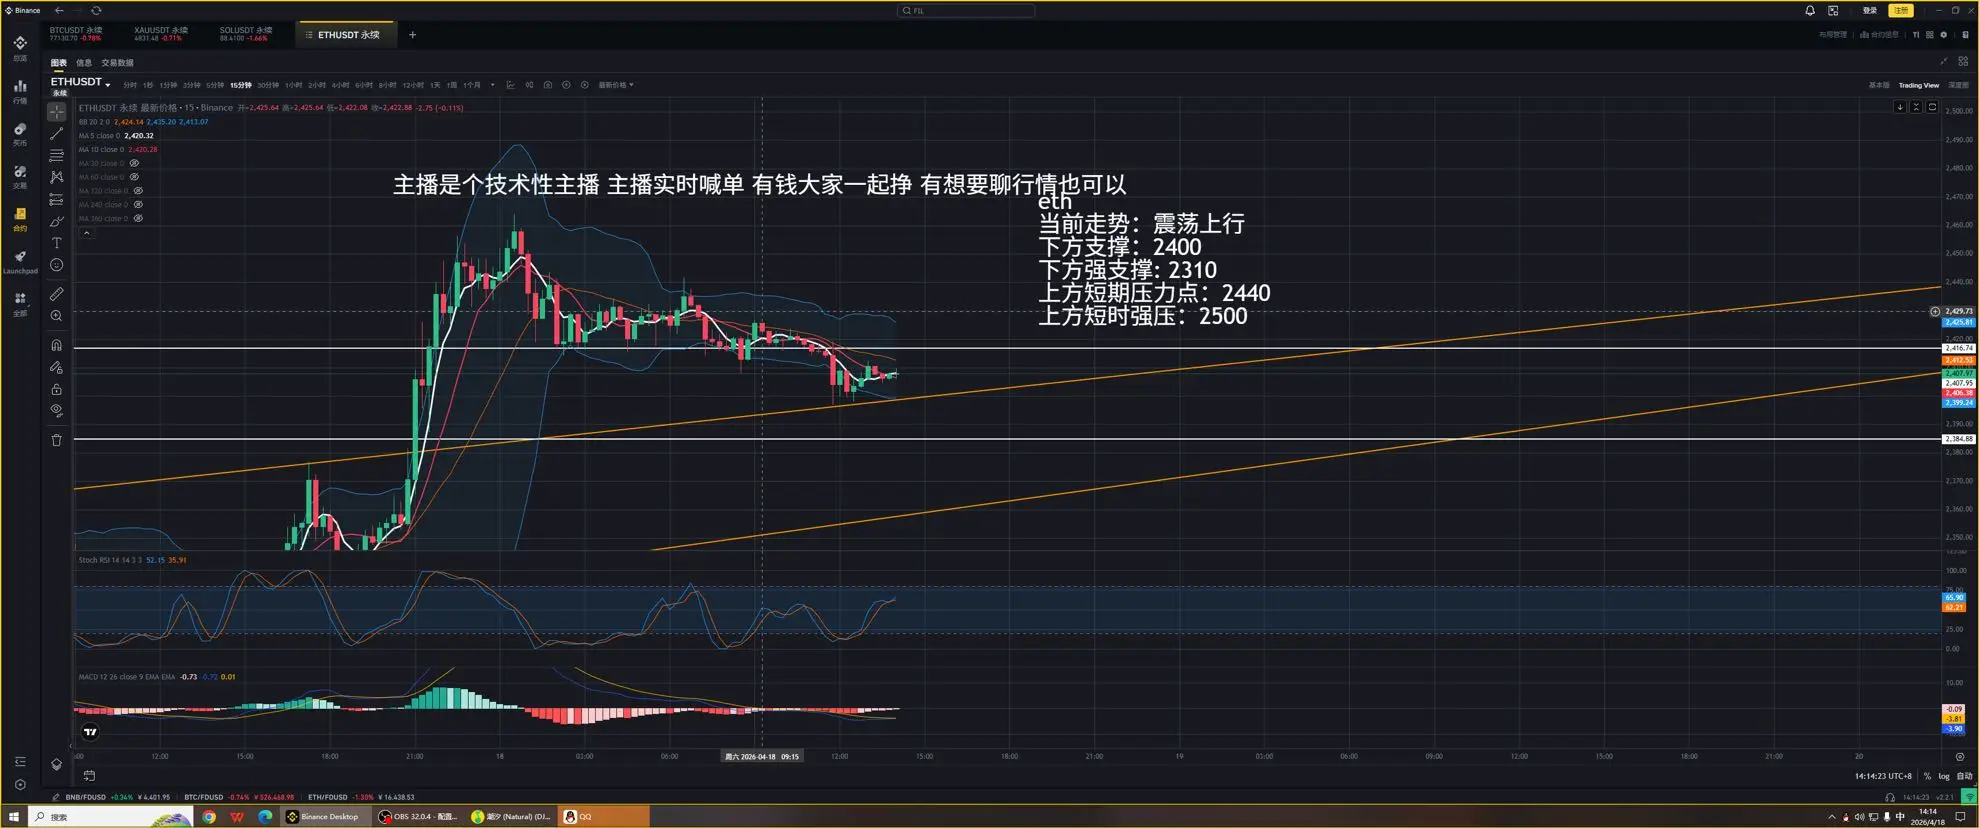This screenshot has height=828, width=1979.
Task: Open the Markets (行情) sidebar section
Action: 20,91
